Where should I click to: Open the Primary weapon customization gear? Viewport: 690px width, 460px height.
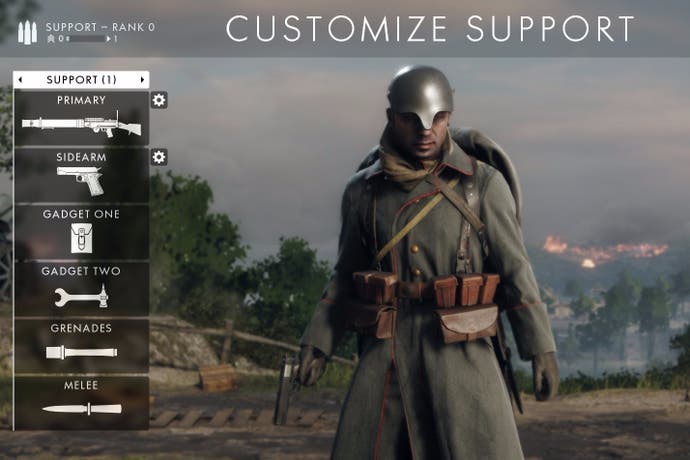pyautogui.click(x=159, y=100)
